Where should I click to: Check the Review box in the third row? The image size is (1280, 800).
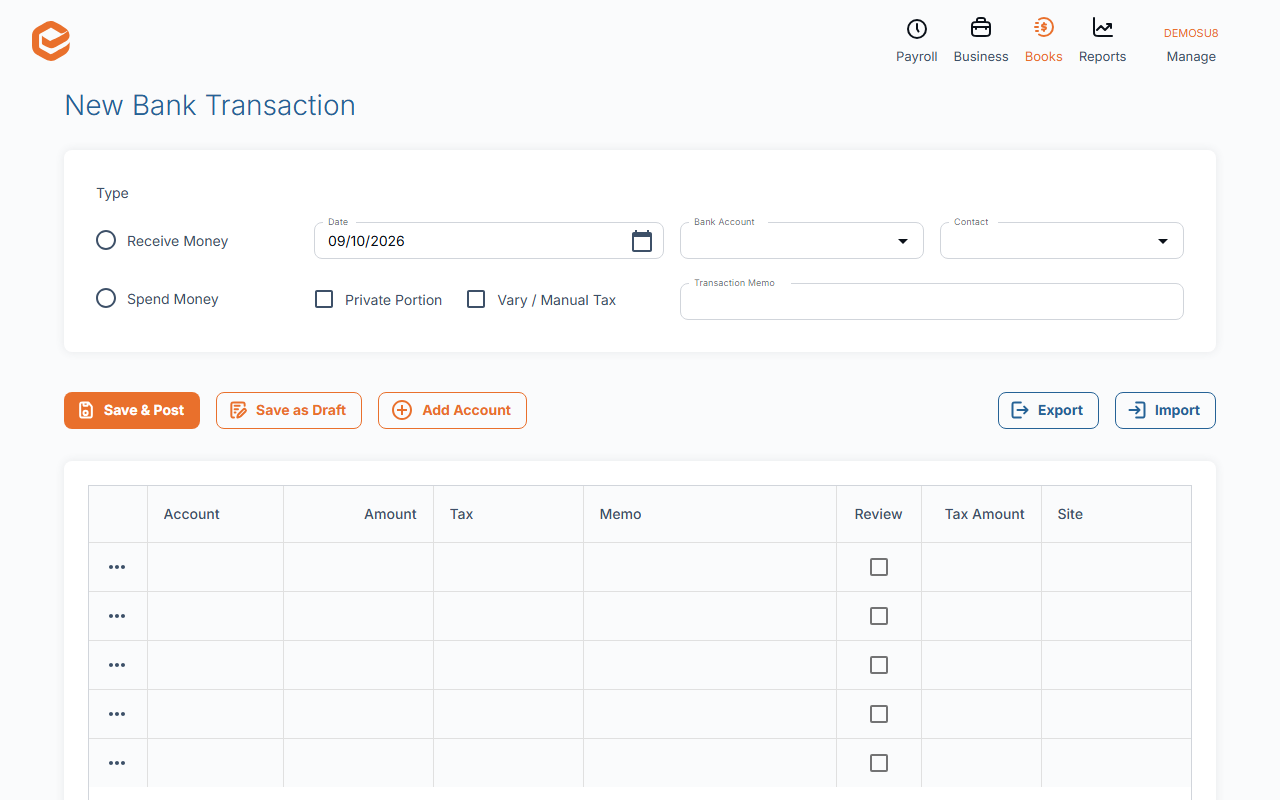(879, 665)
